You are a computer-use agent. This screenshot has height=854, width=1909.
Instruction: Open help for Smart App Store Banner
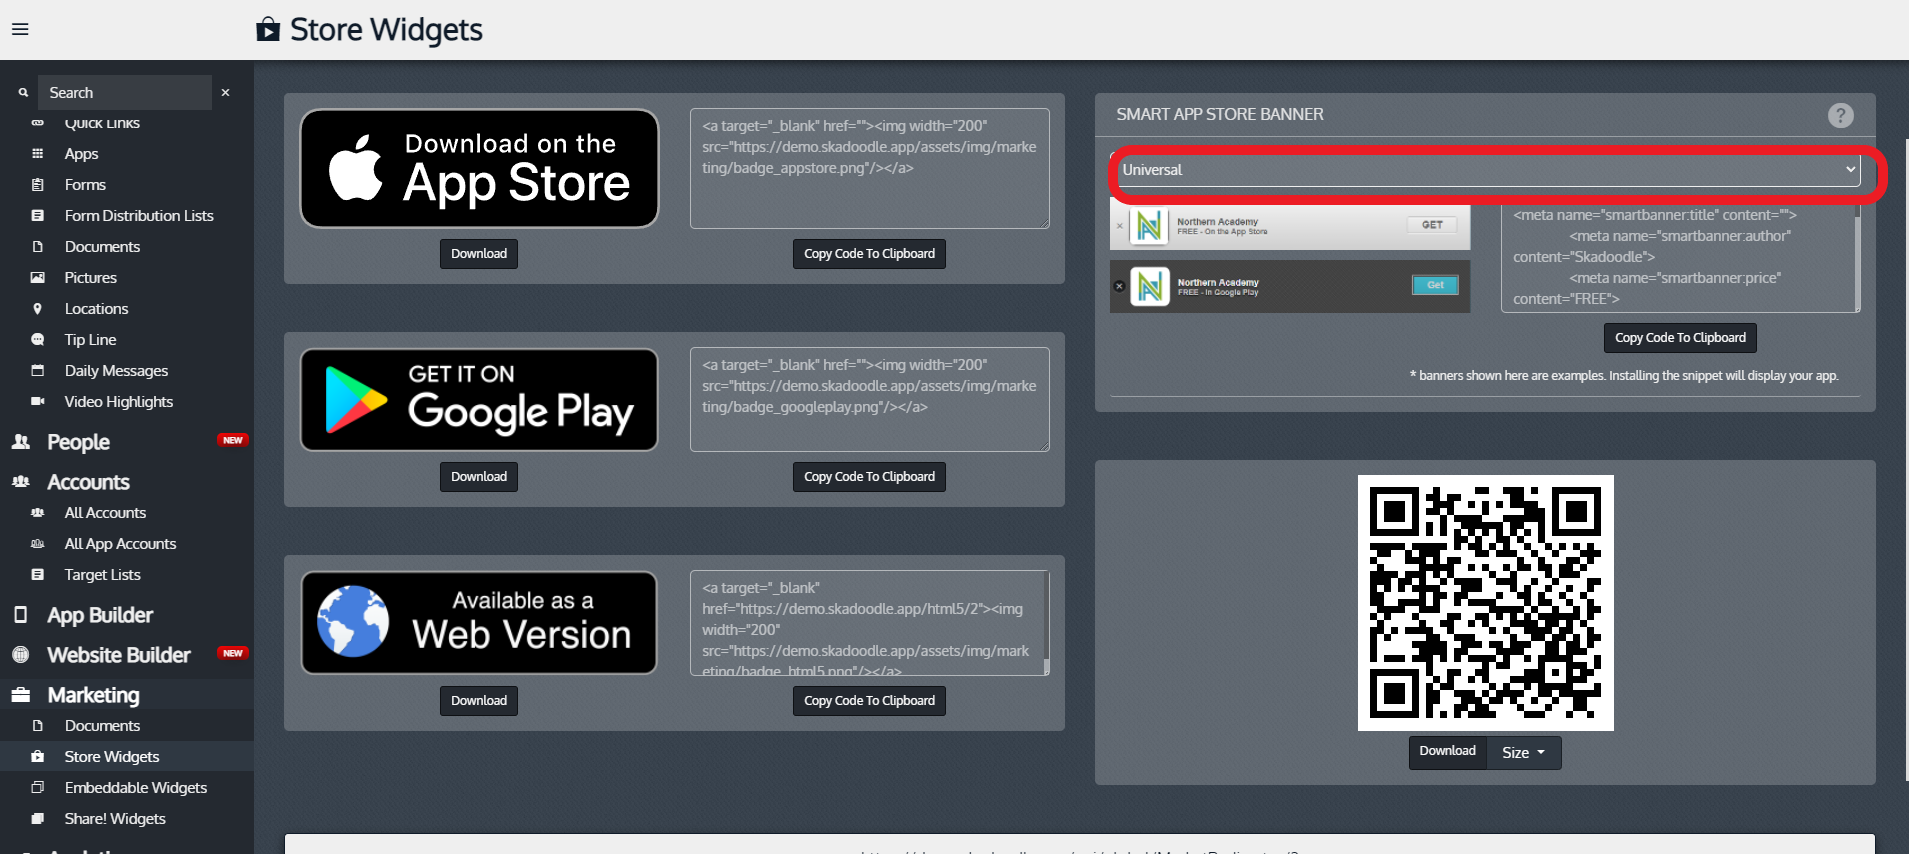(x=1840, y=115)
